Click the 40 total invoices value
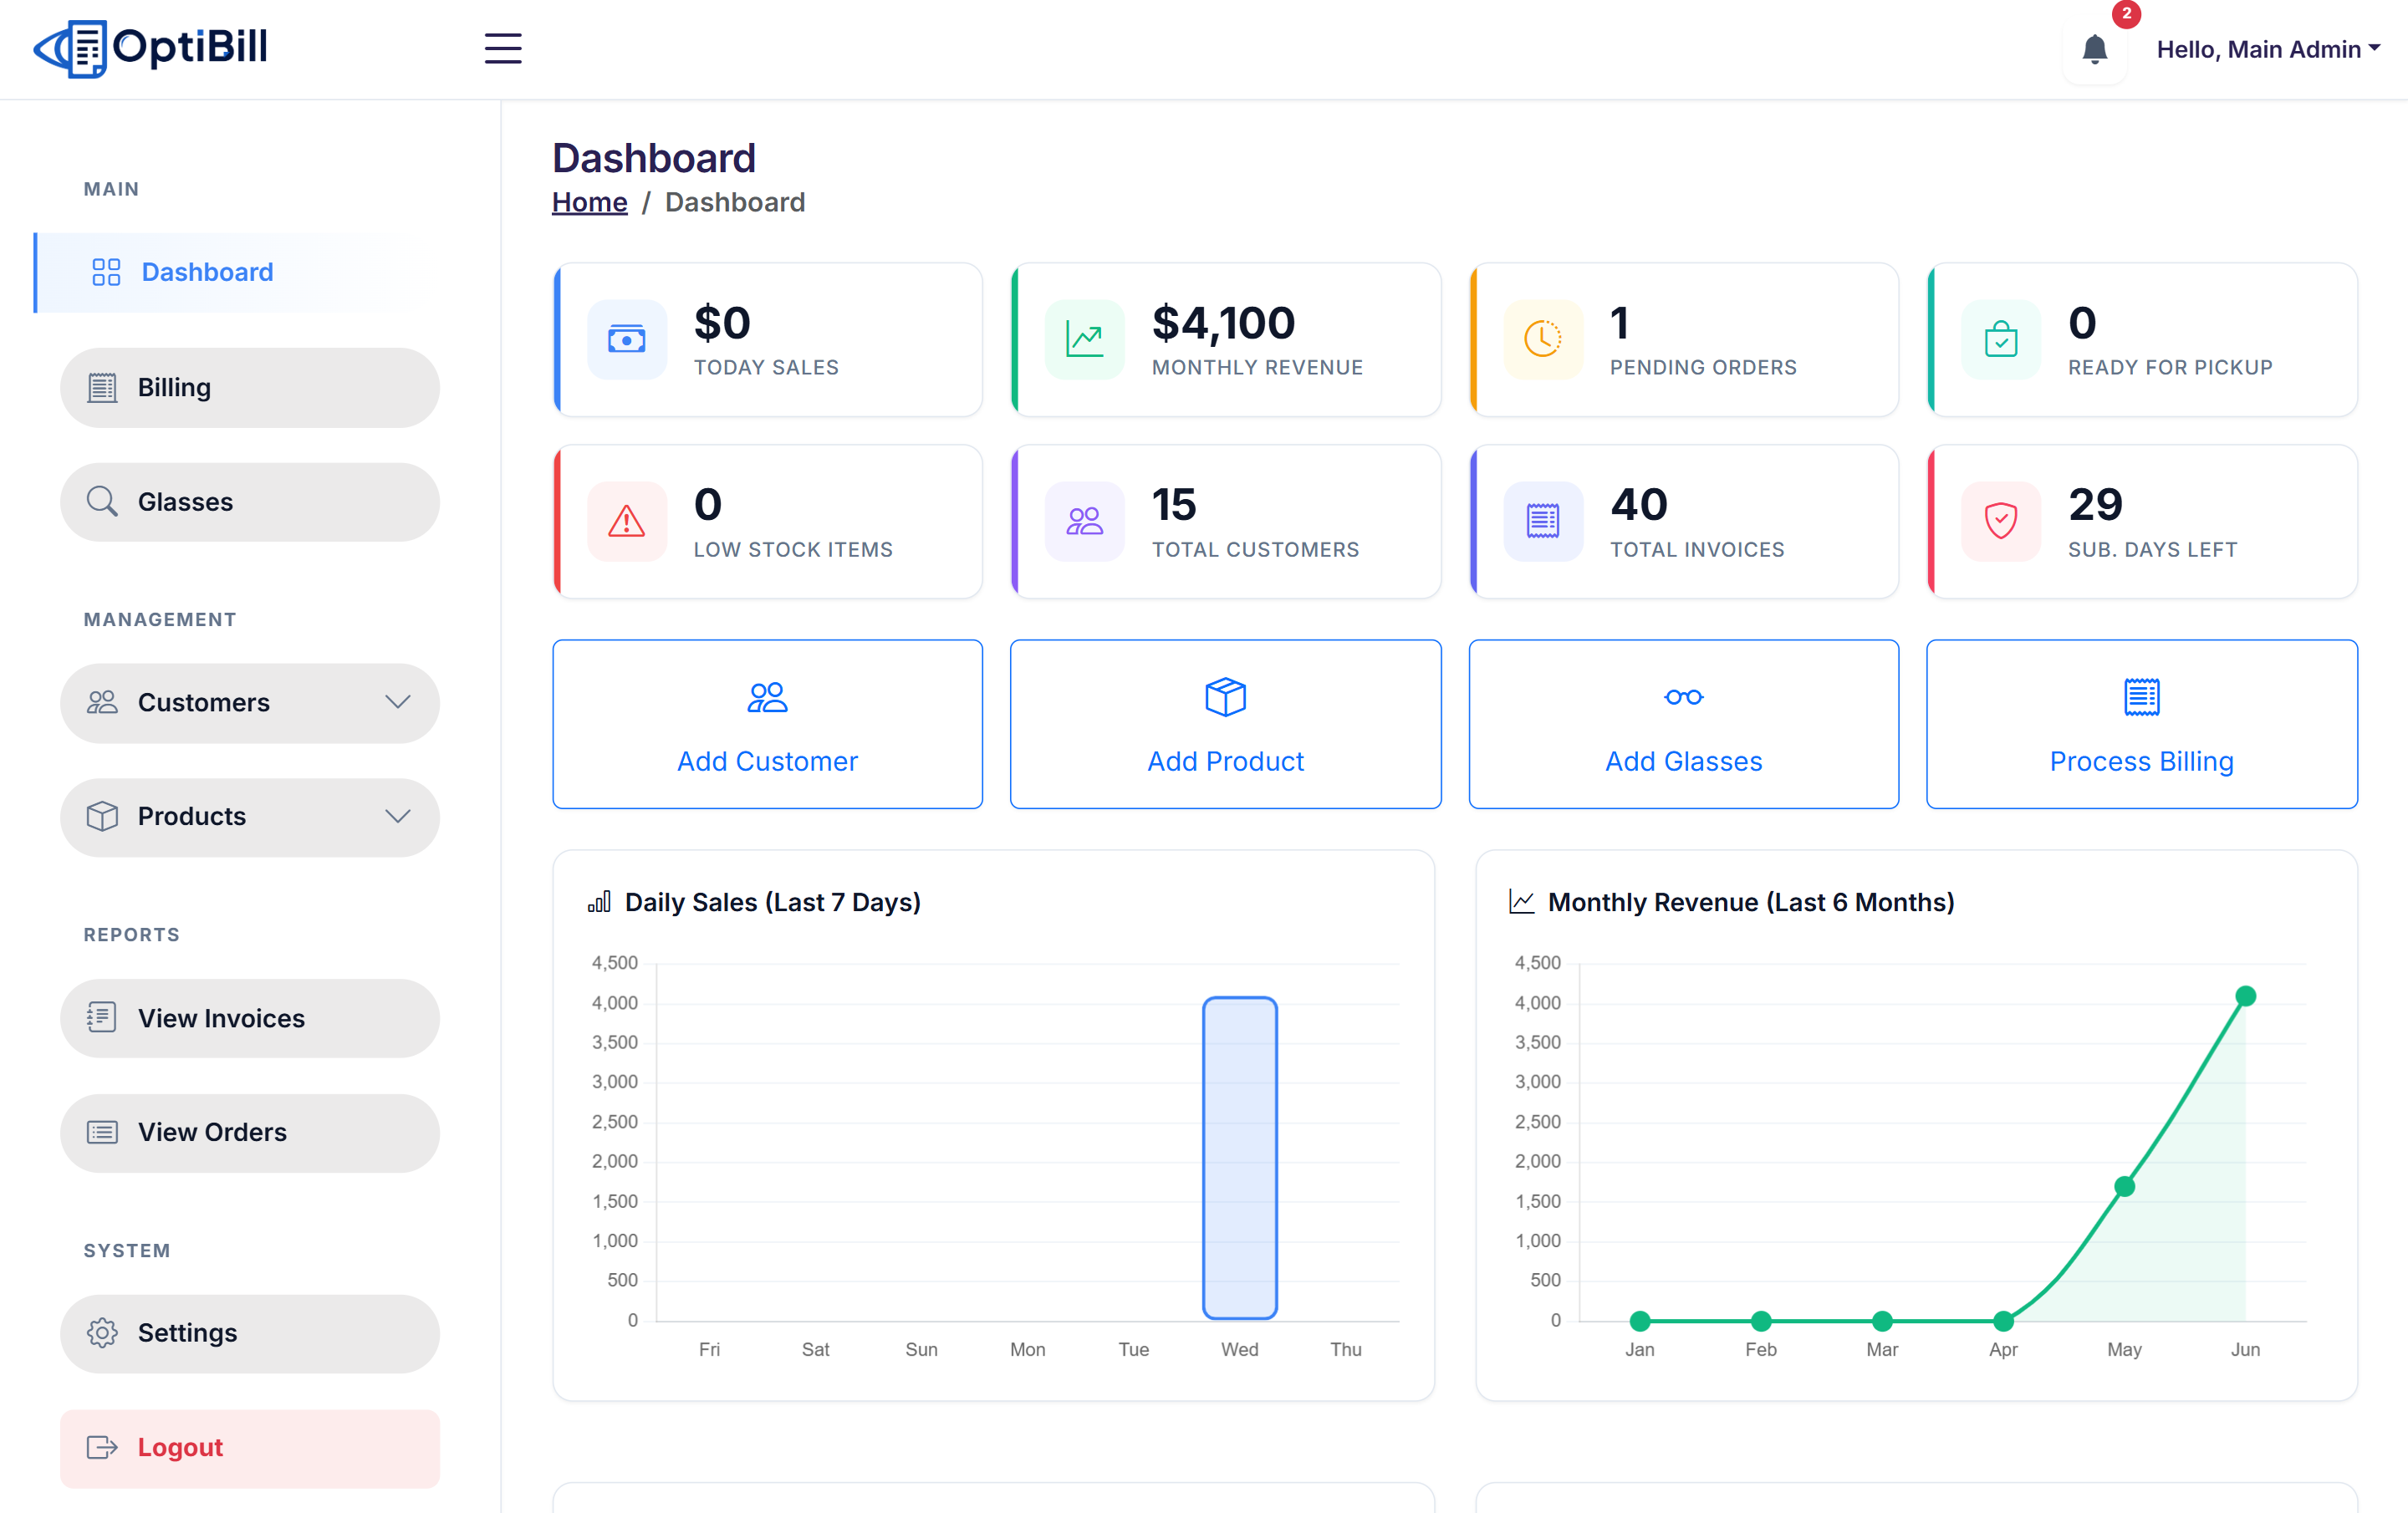 1640,505
